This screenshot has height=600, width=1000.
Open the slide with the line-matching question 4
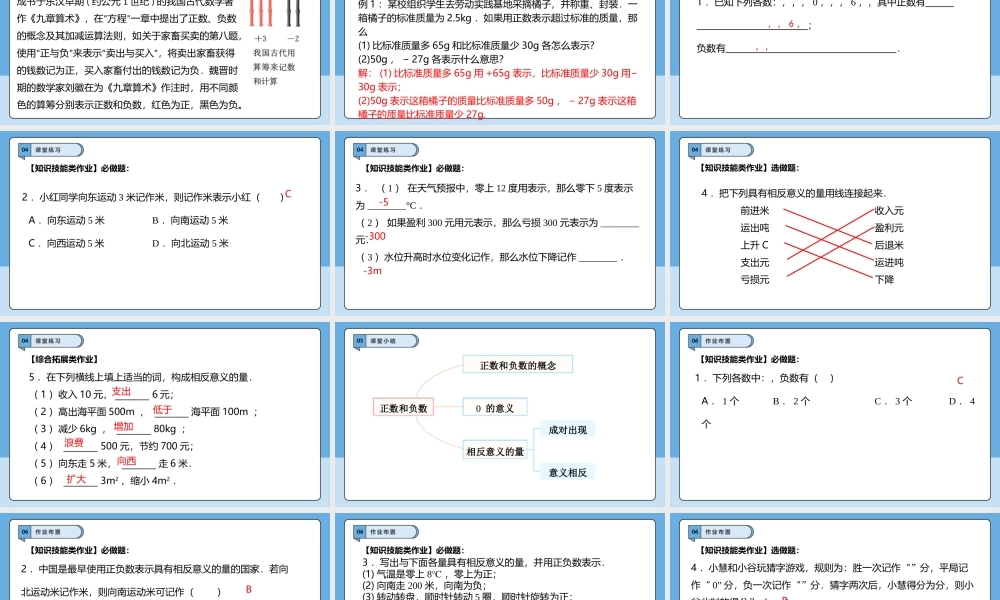point(835,224)
